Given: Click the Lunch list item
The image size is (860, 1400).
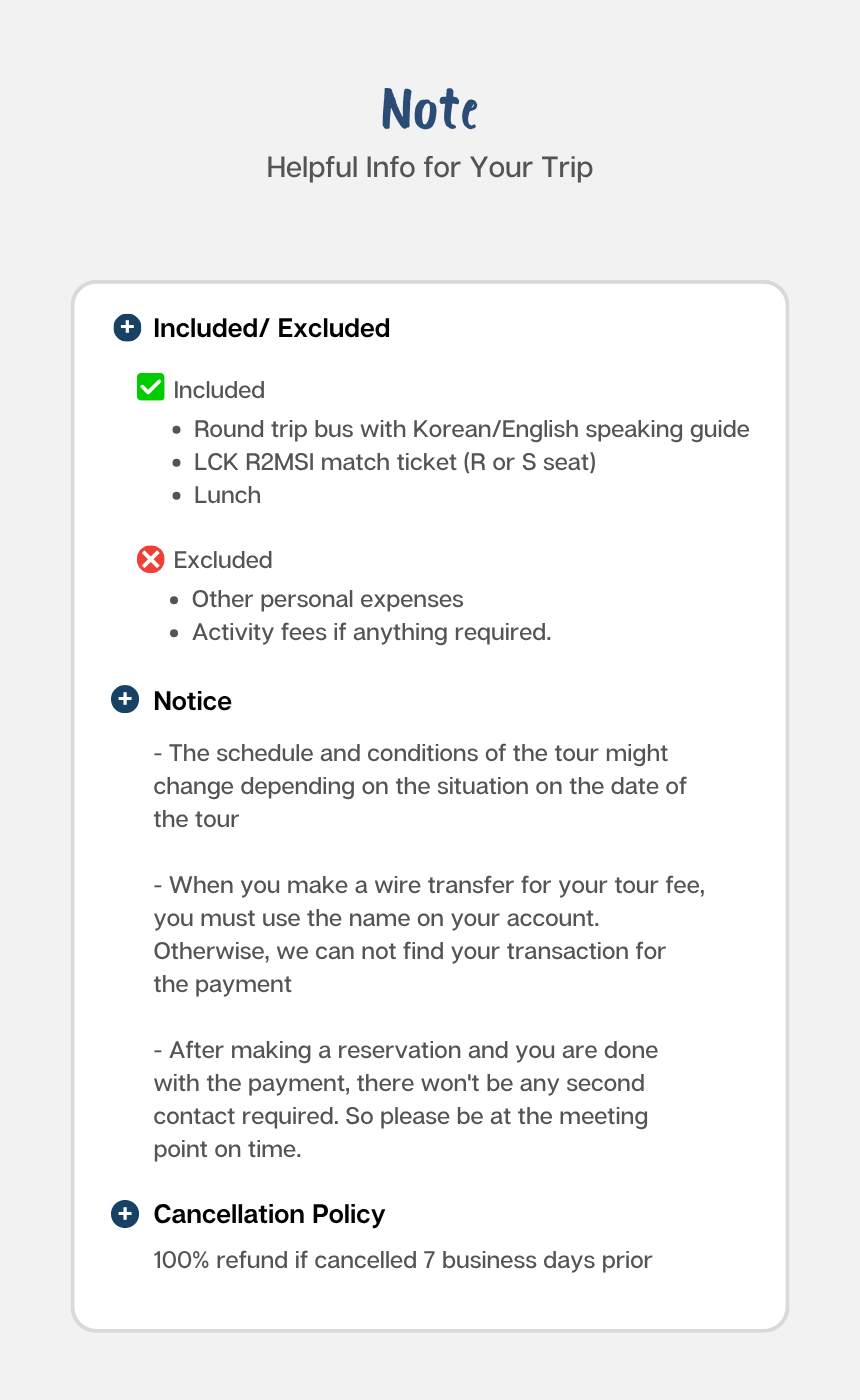Looking at the screenshot, I should click(x=227, y=495).
